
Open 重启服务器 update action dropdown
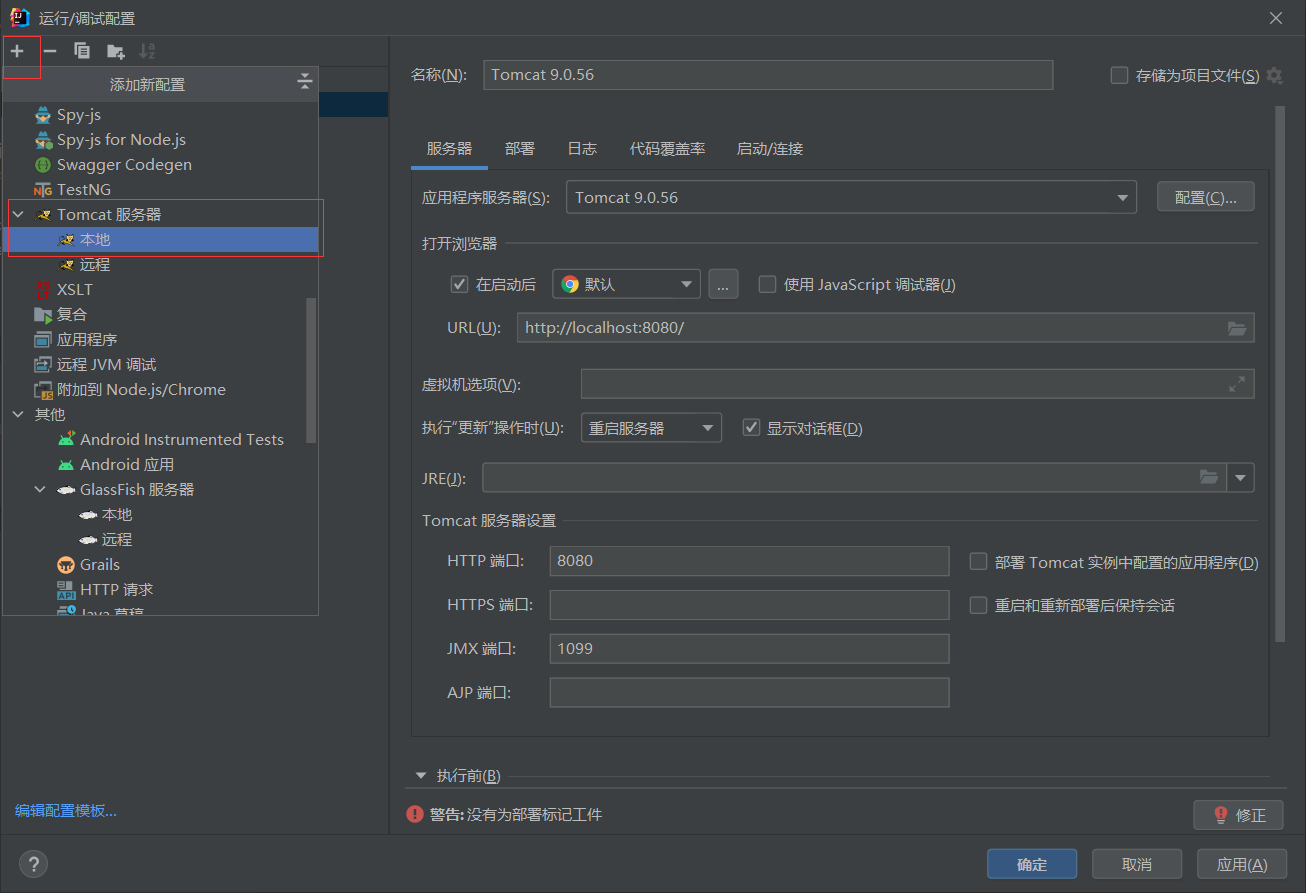click(x=651, y=428)
